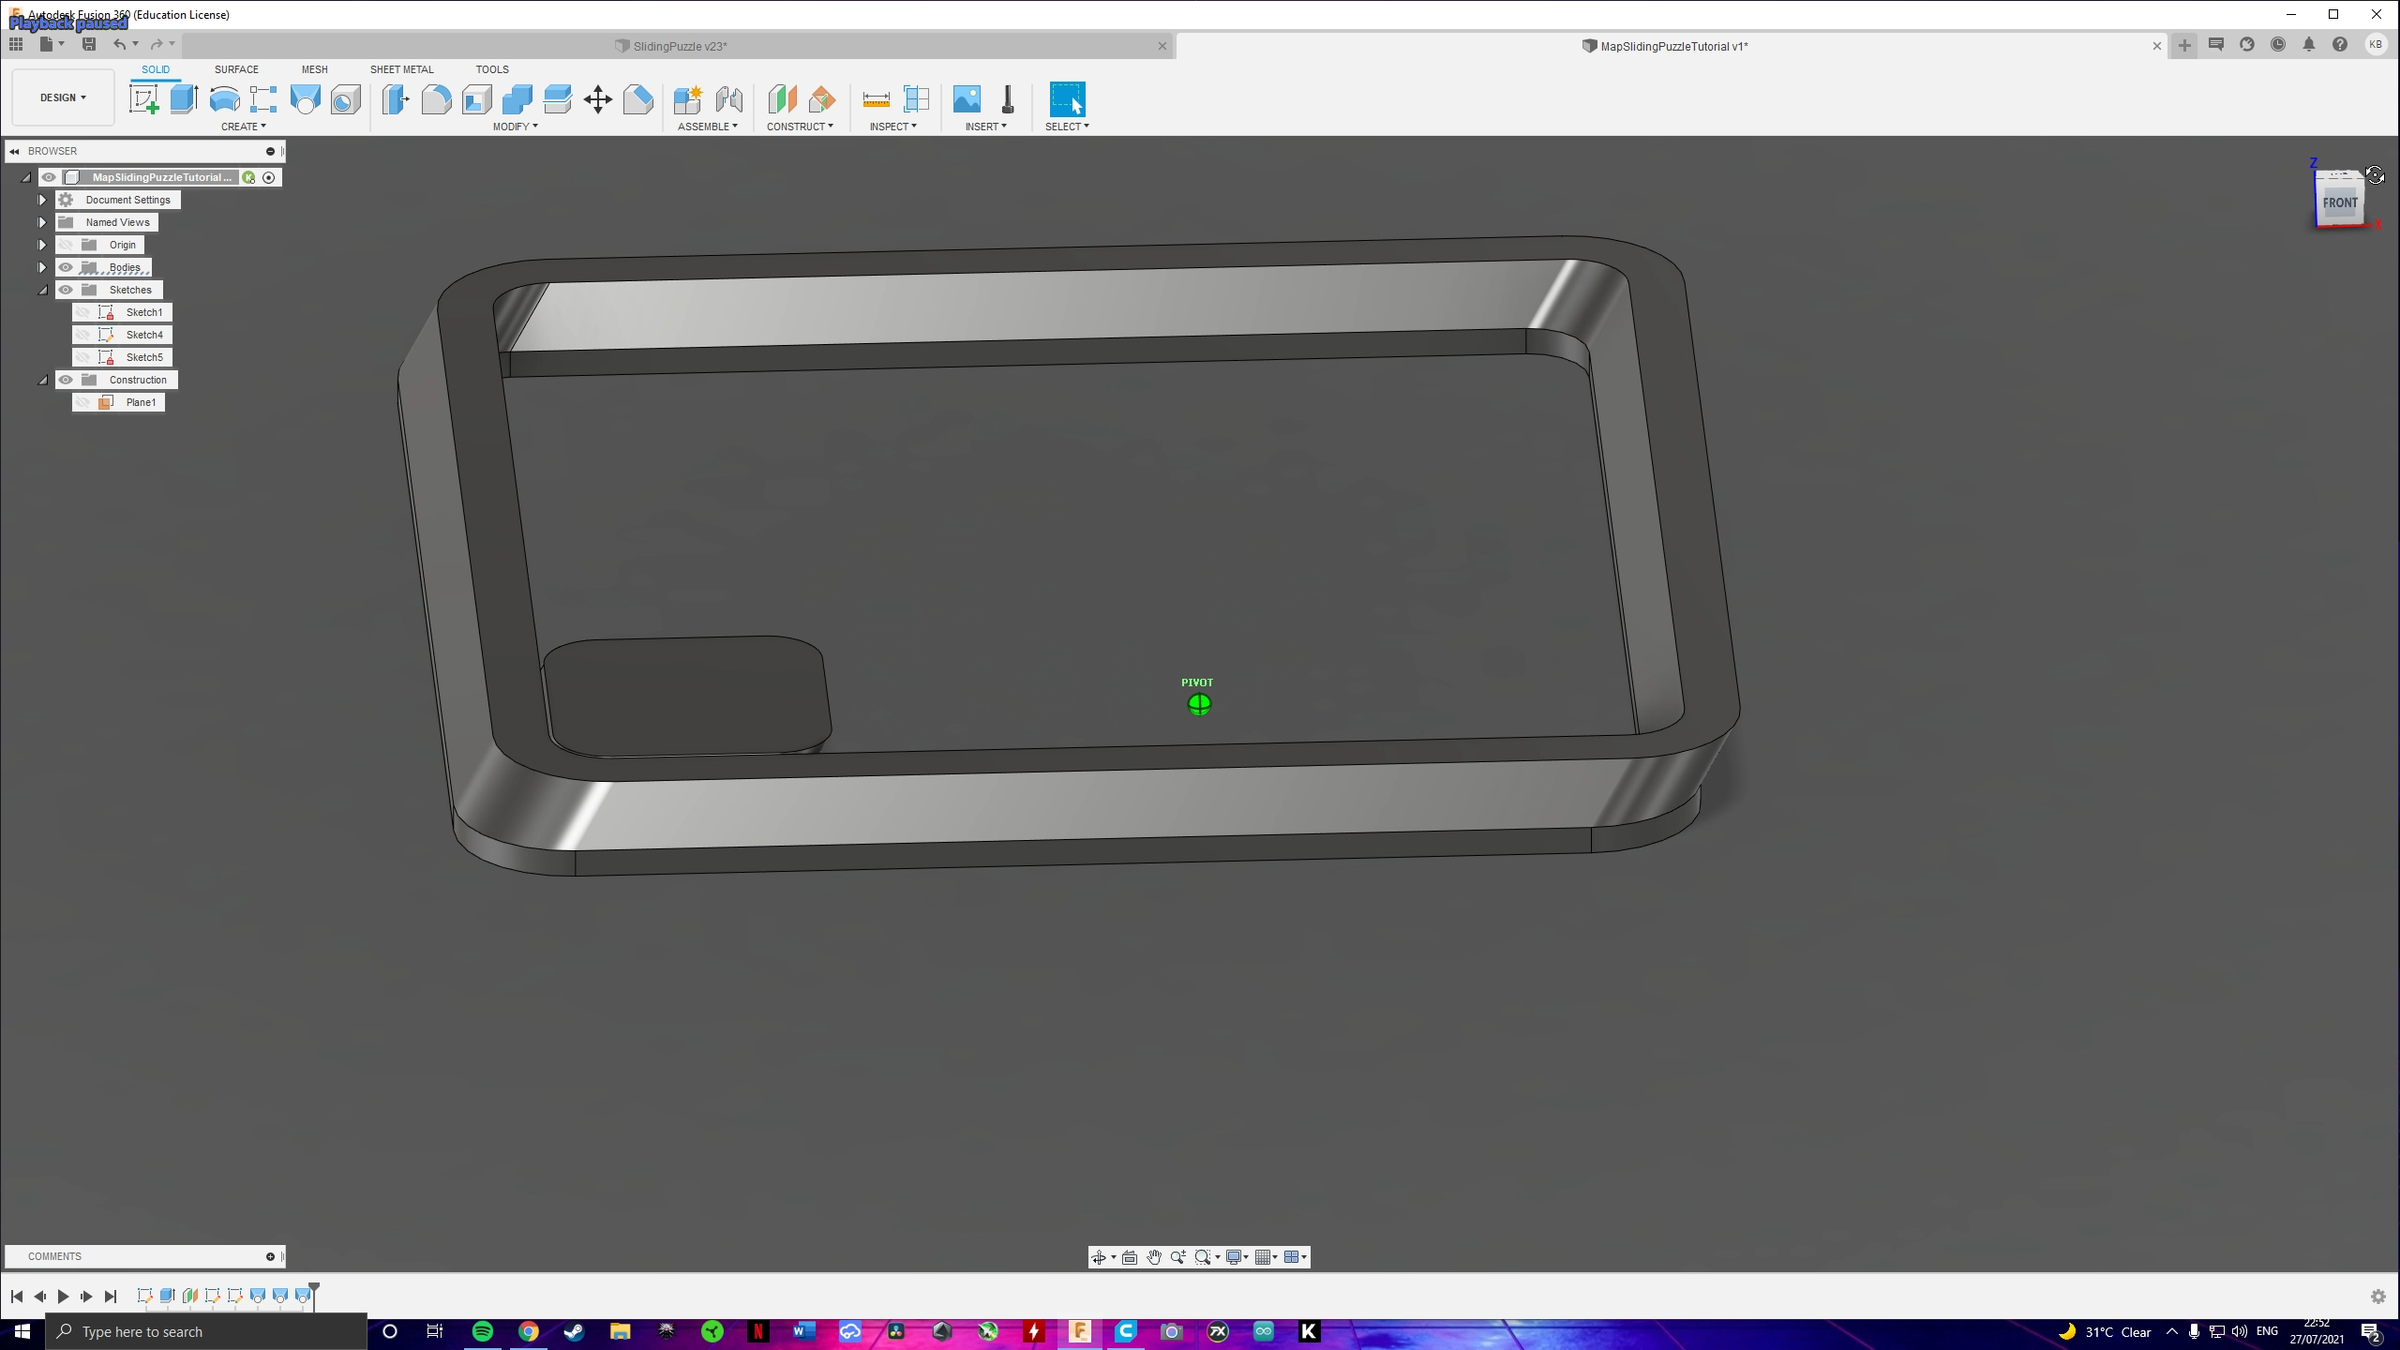Switch to SlidingPuzzle v23 document tab
The height and width of the screenshot is (1350, 2400).
click(x=680, y=46)
